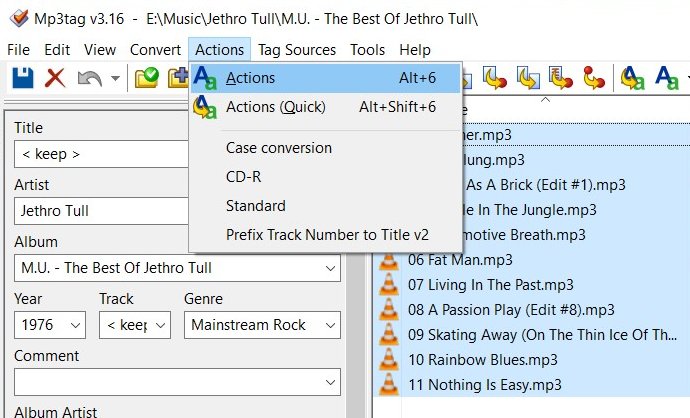Open the Genre dropdown showing Mainstream Rock
Image resolution: width=690 pixels, height=418 pixels.
330,325
